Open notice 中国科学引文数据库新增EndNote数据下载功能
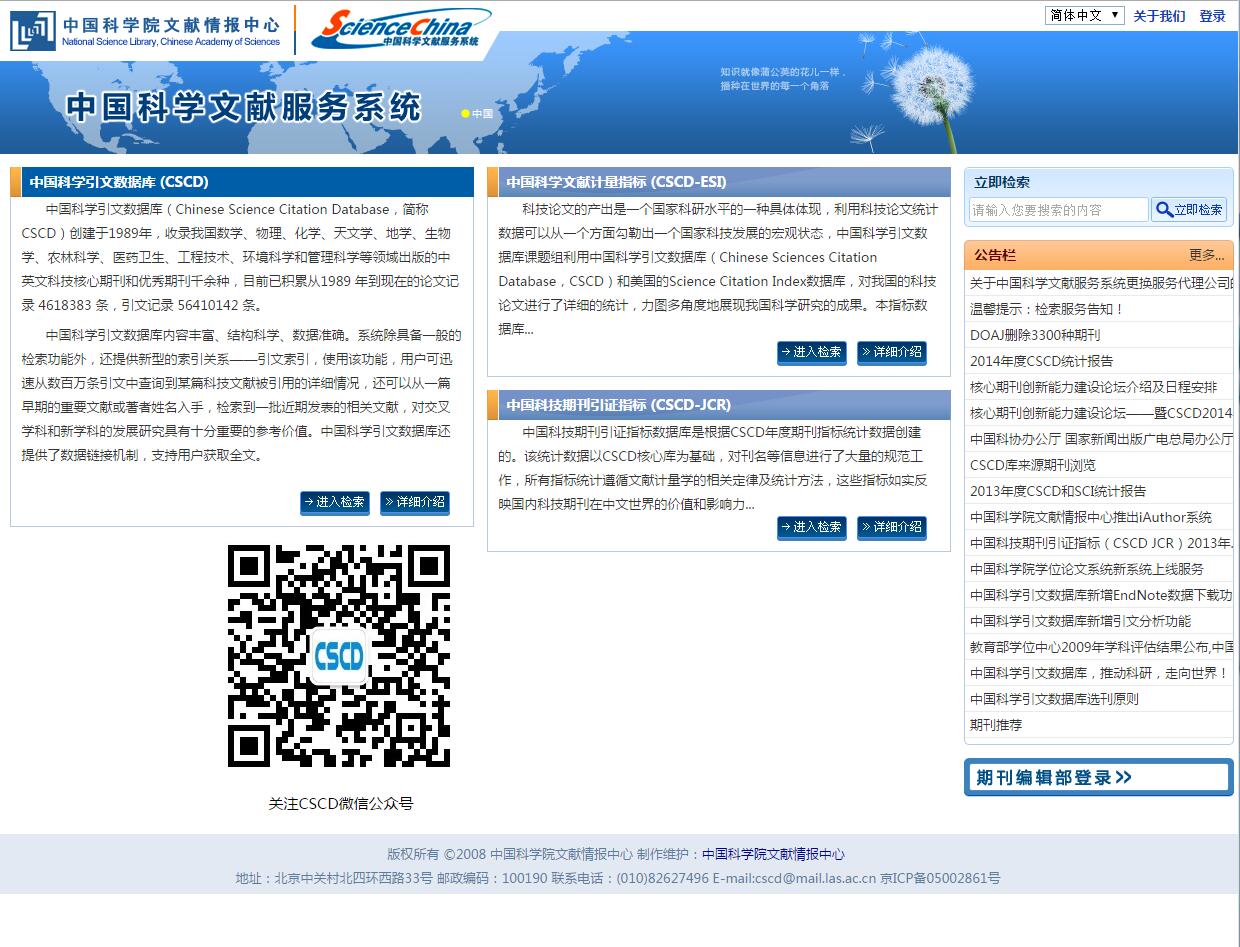This screenshot has height=947, width=1240. pos(1101,595)
